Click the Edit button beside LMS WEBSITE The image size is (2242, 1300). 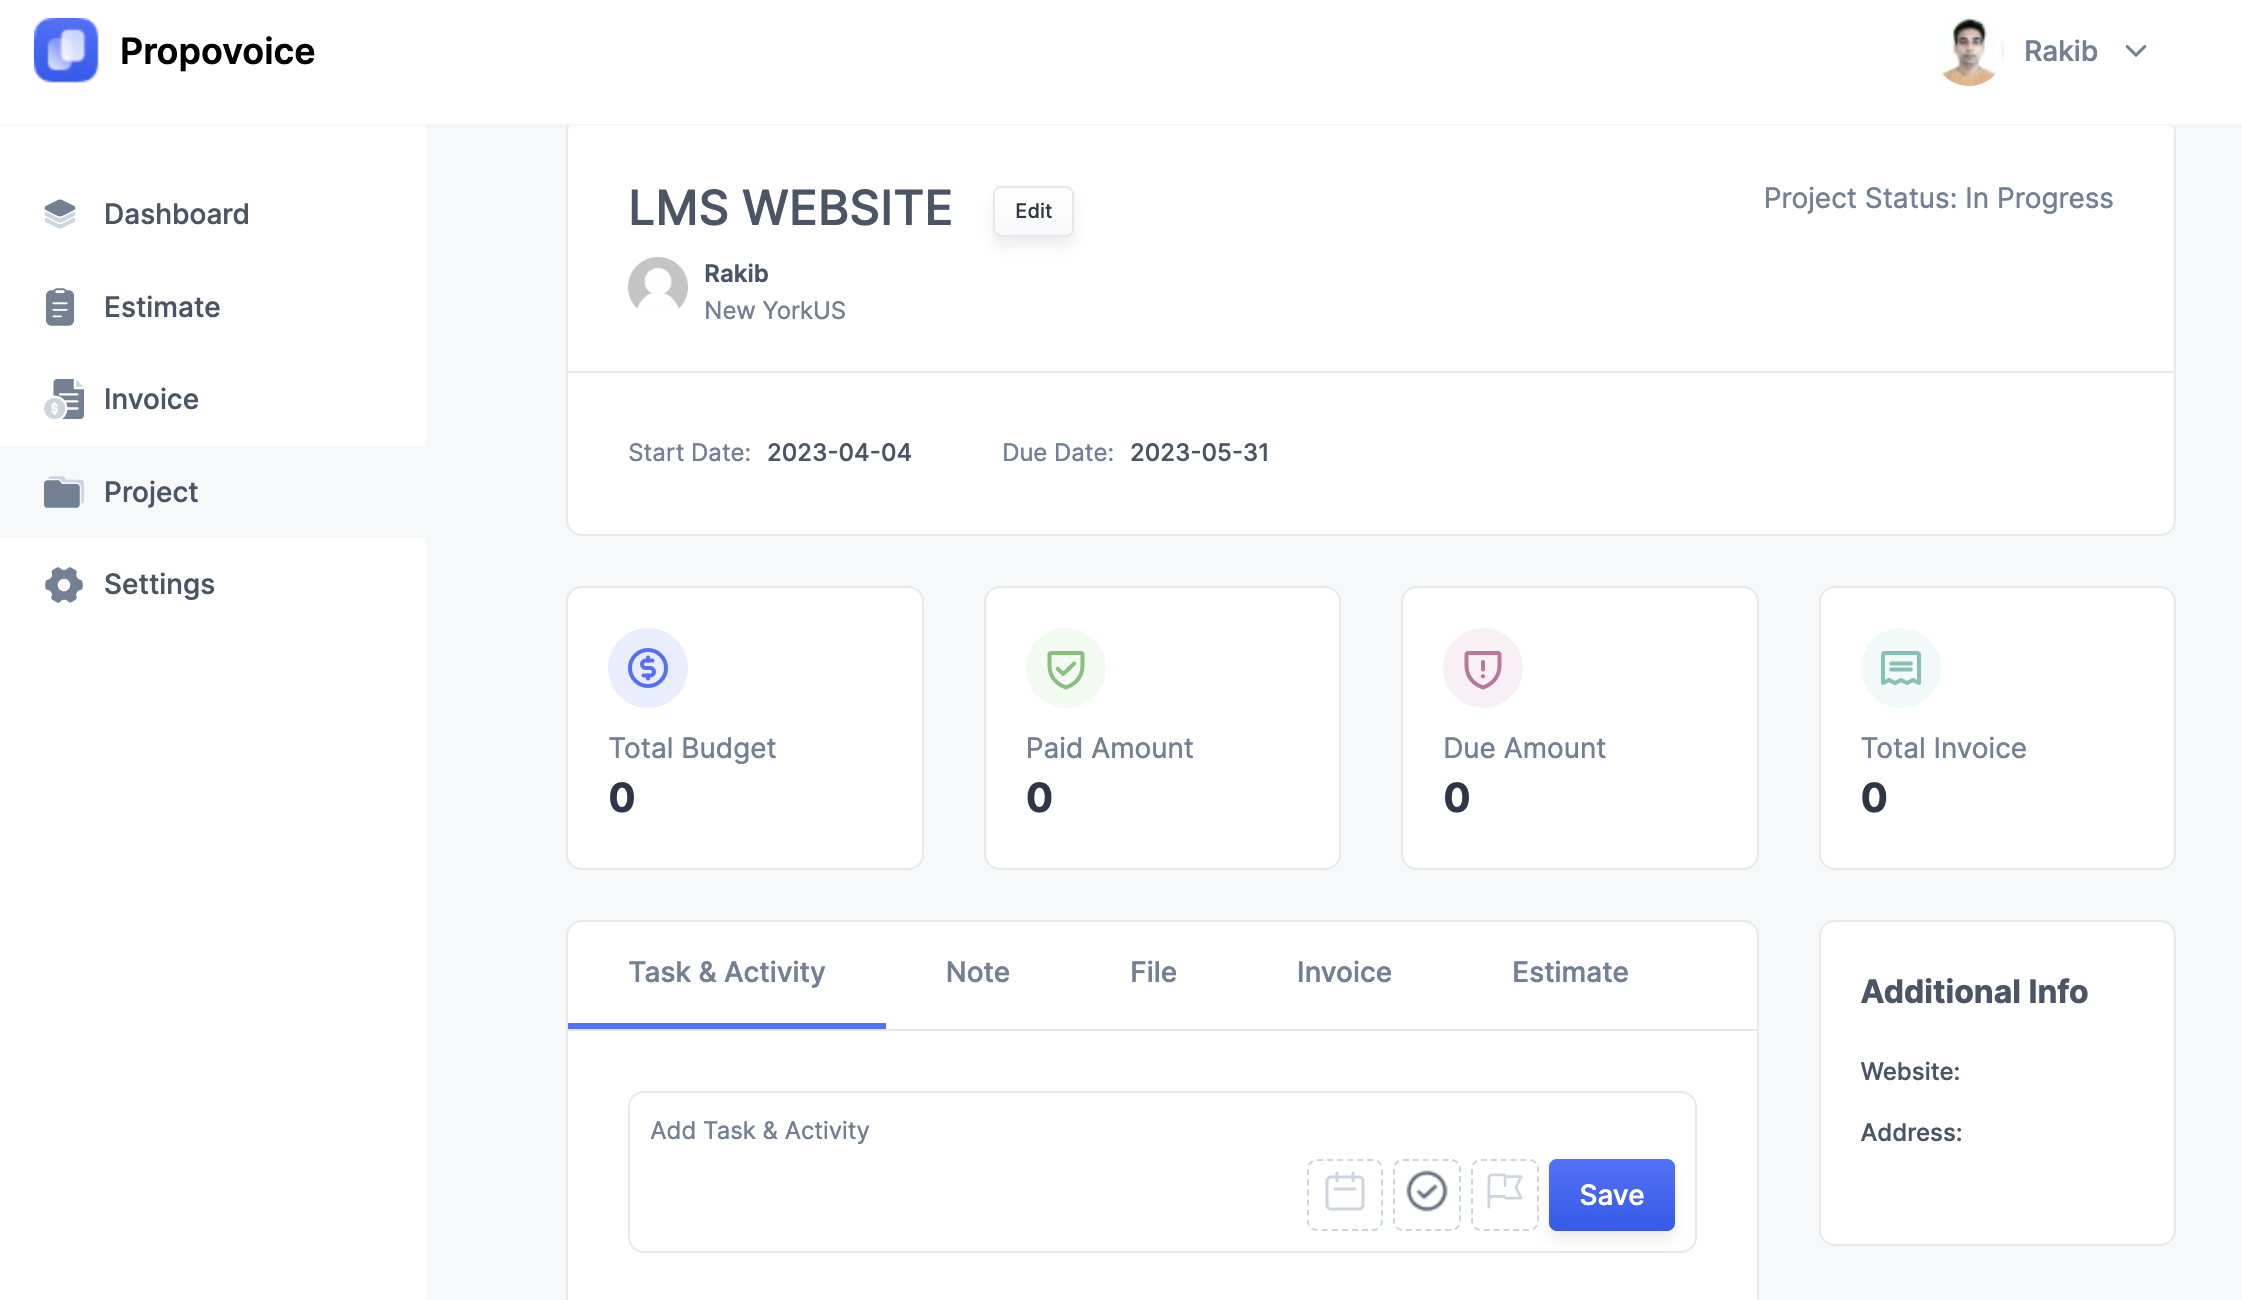coord(1033,211)
